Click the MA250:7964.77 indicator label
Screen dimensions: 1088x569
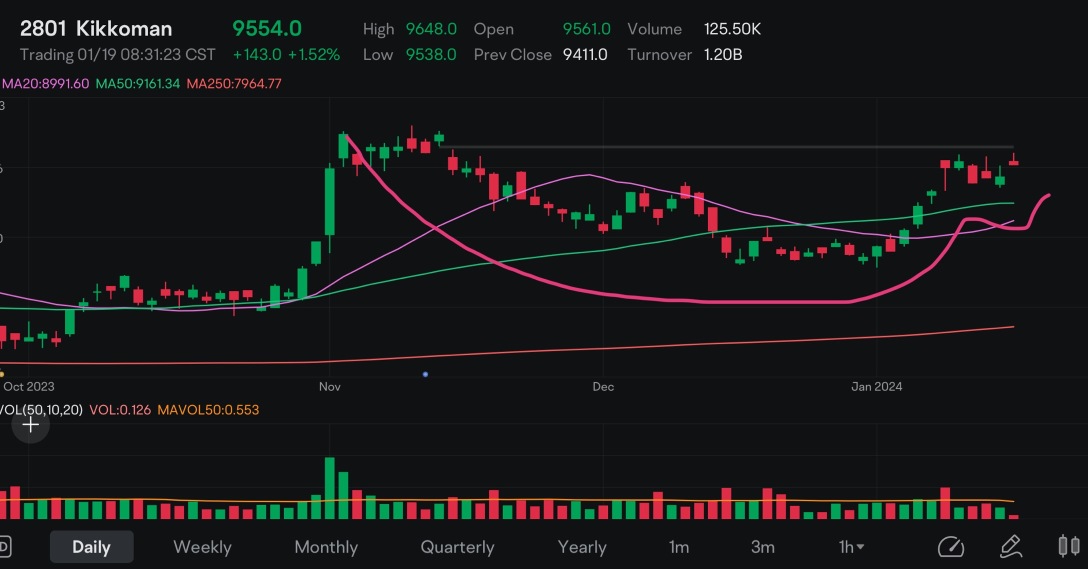point(234,83)
